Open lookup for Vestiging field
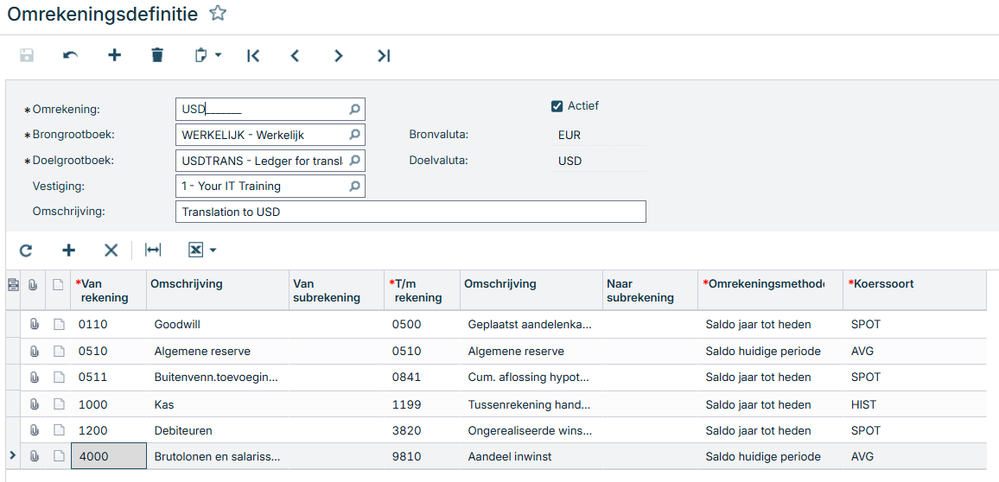 point(354,187)
